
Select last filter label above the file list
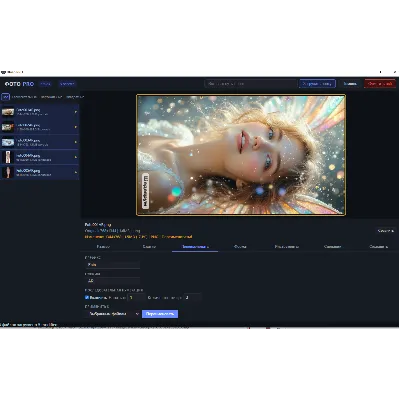74,97
